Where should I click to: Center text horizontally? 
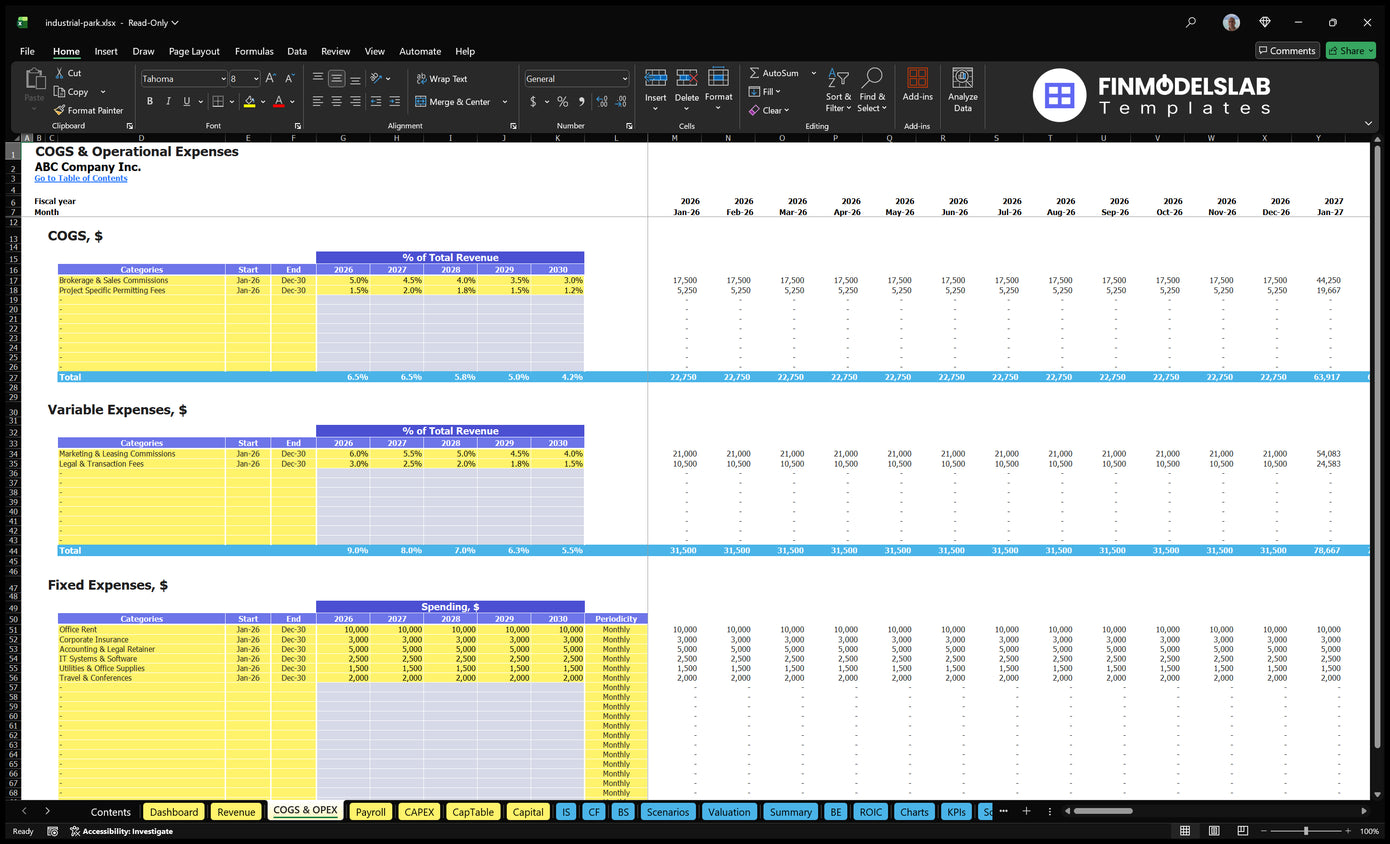pyautogui.click(x=337, y=101)
